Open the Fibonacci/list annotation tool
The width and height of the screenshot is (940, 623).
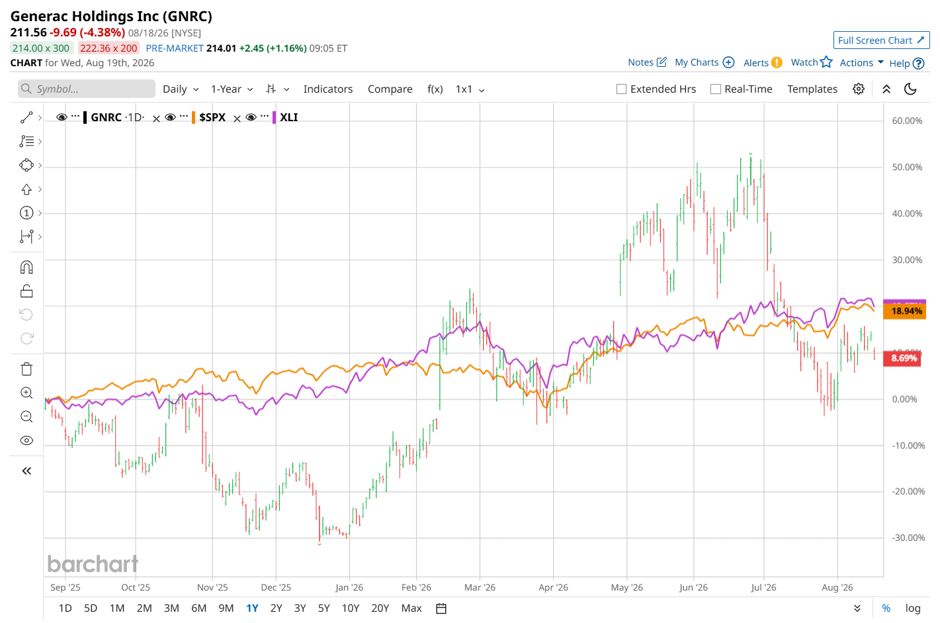26,142
